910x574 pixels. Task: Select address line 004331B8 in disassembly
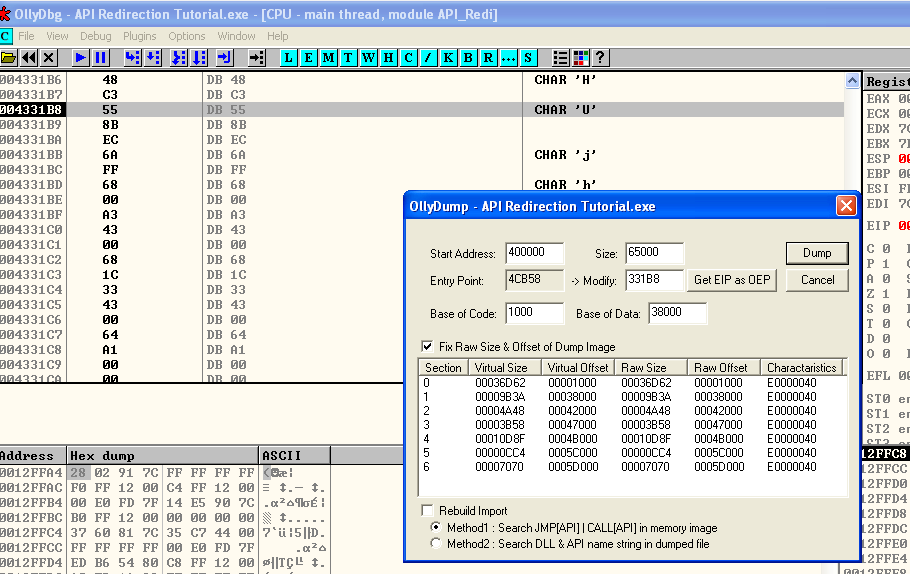click(x=421, y=110)
